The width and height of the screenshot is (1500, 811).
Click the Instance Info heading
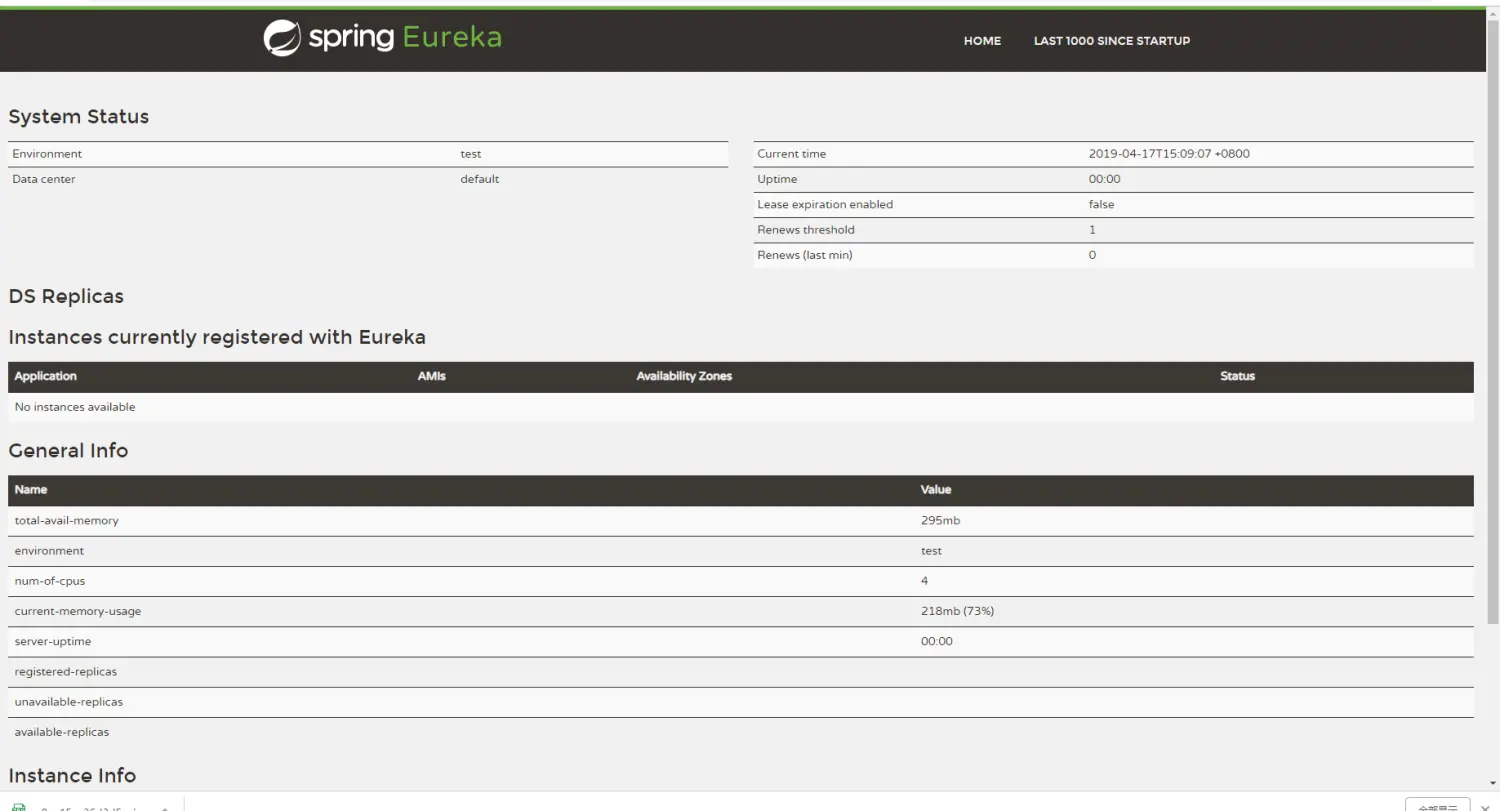72,776
